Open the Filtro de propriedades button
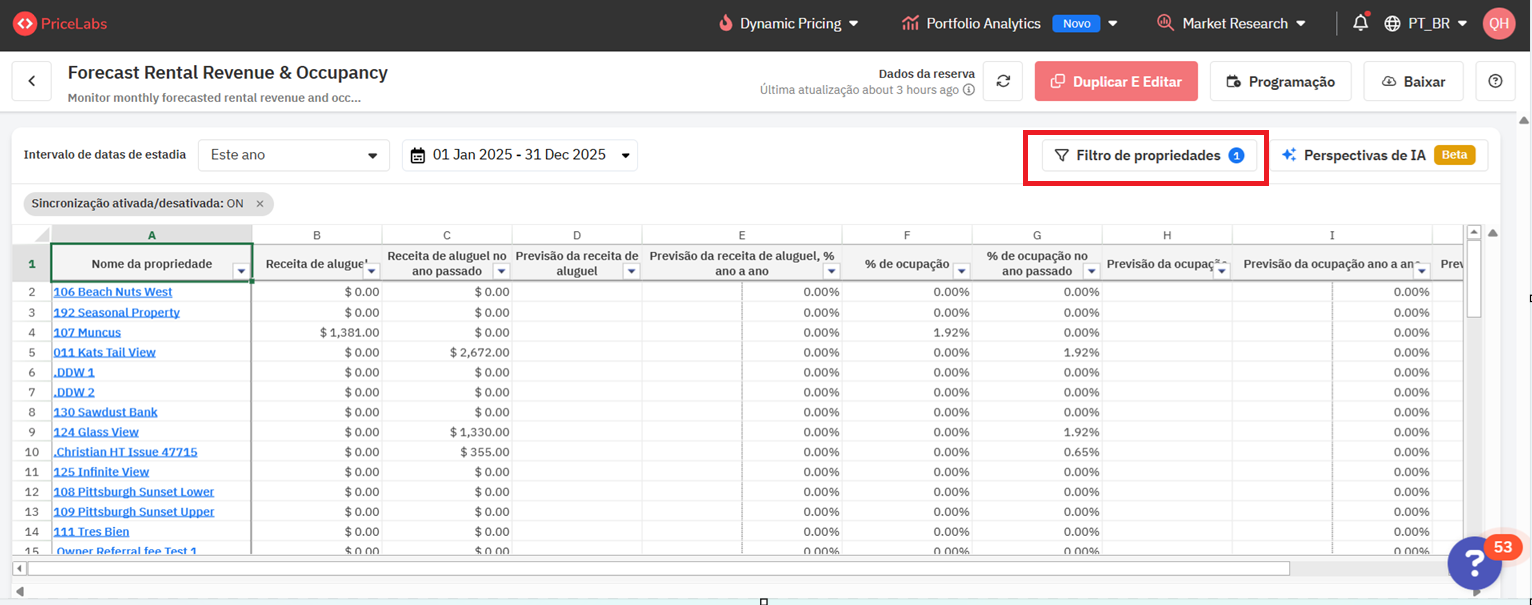The height and width of the screenshot is (605, 1532). point(1149,155)
